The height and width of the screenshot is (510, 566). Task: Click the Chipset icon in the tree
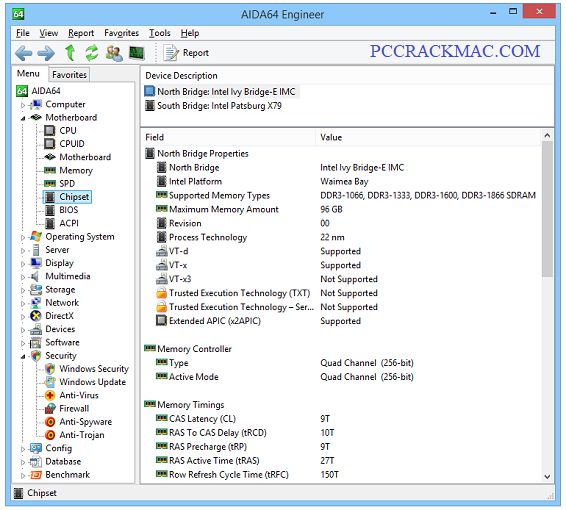click(49, 197)
